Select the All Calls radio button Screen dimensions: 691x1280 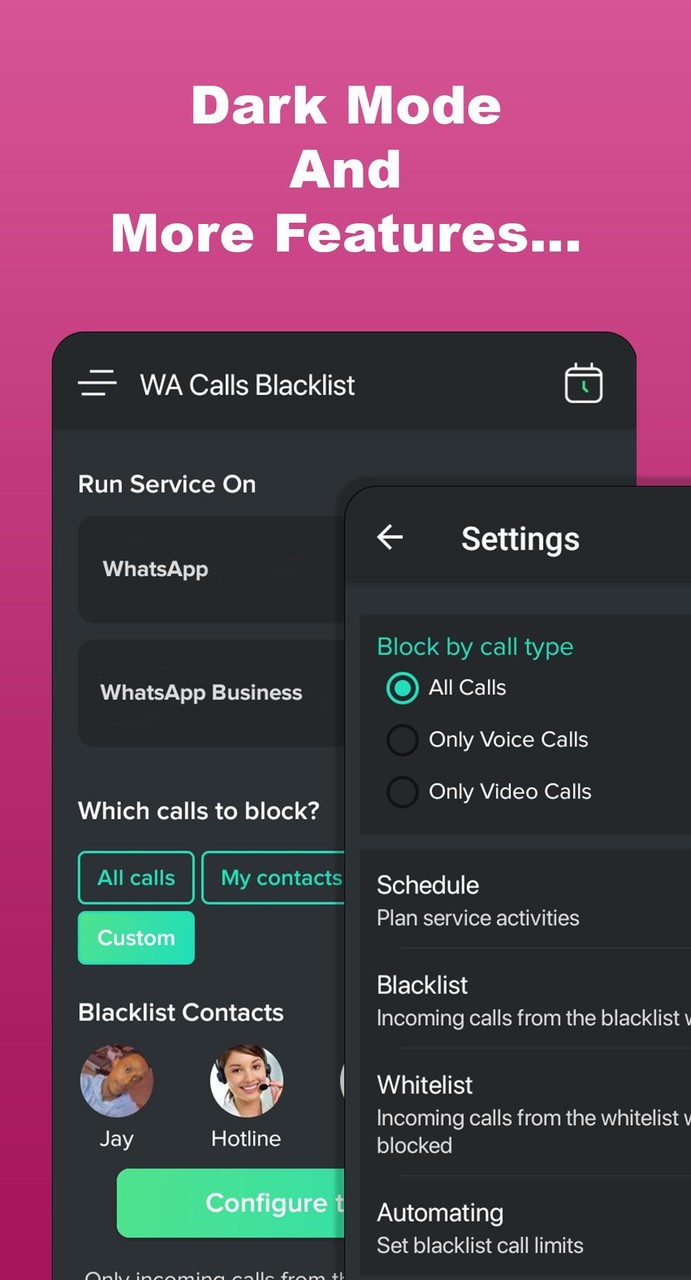pos(402,688)
